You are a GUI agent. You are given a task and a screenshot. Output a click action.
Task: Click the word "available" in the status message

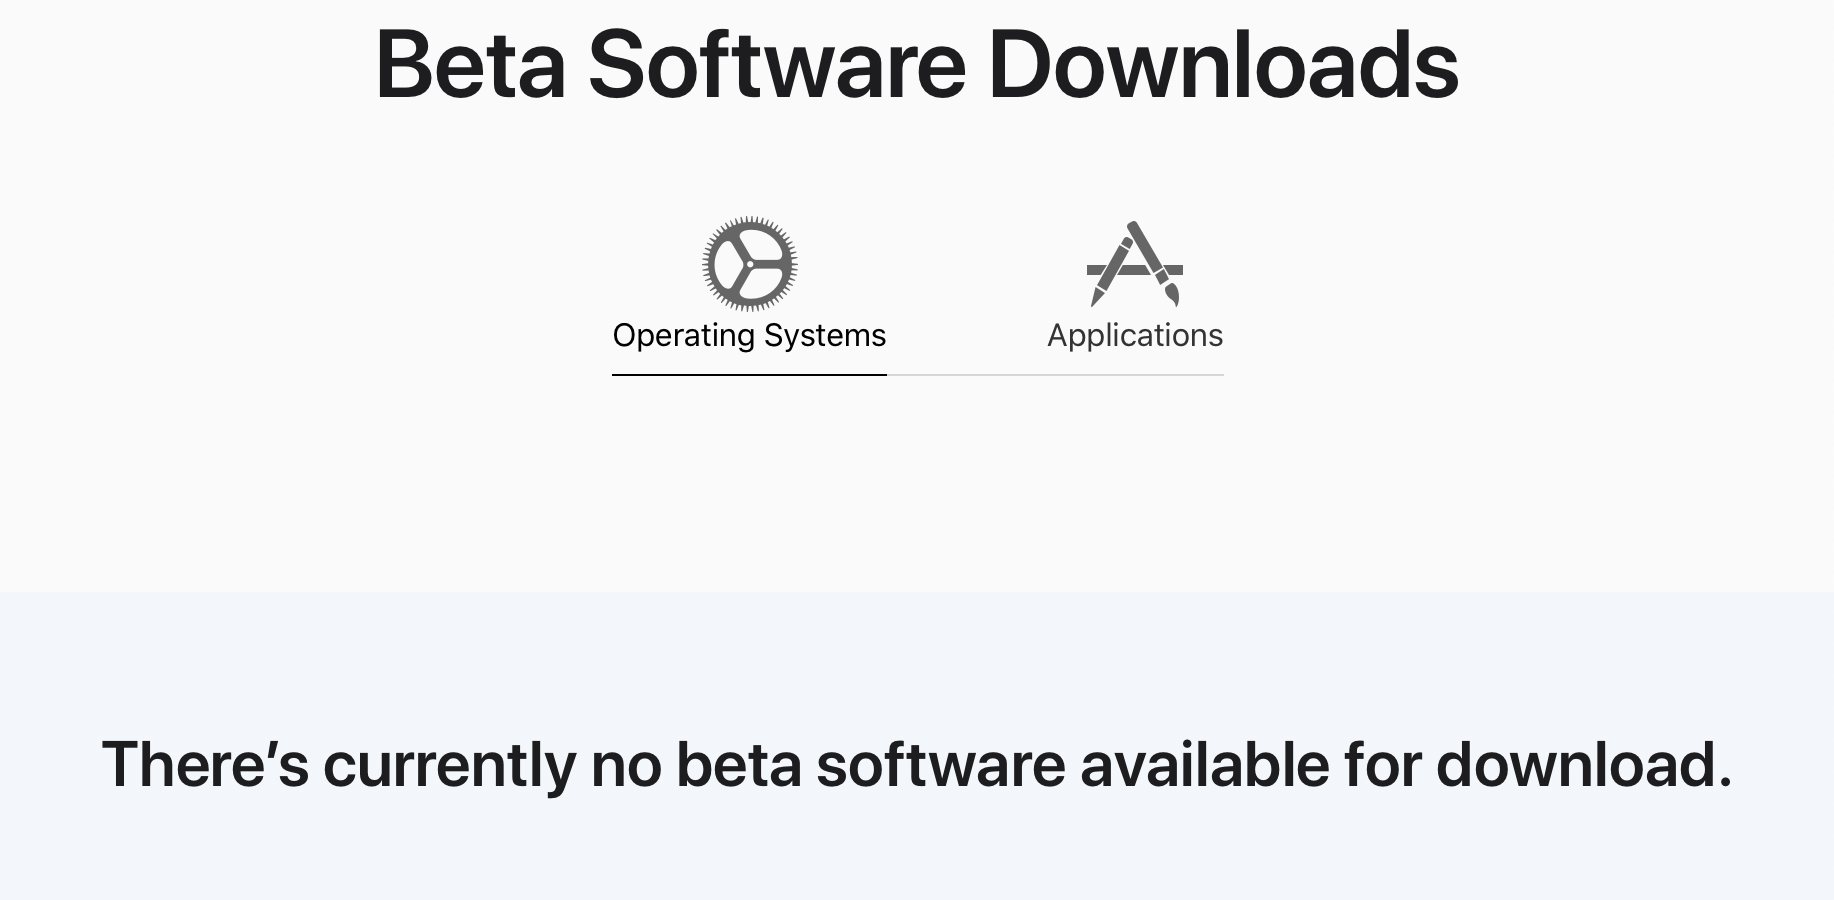click(x=1204, y=765)
